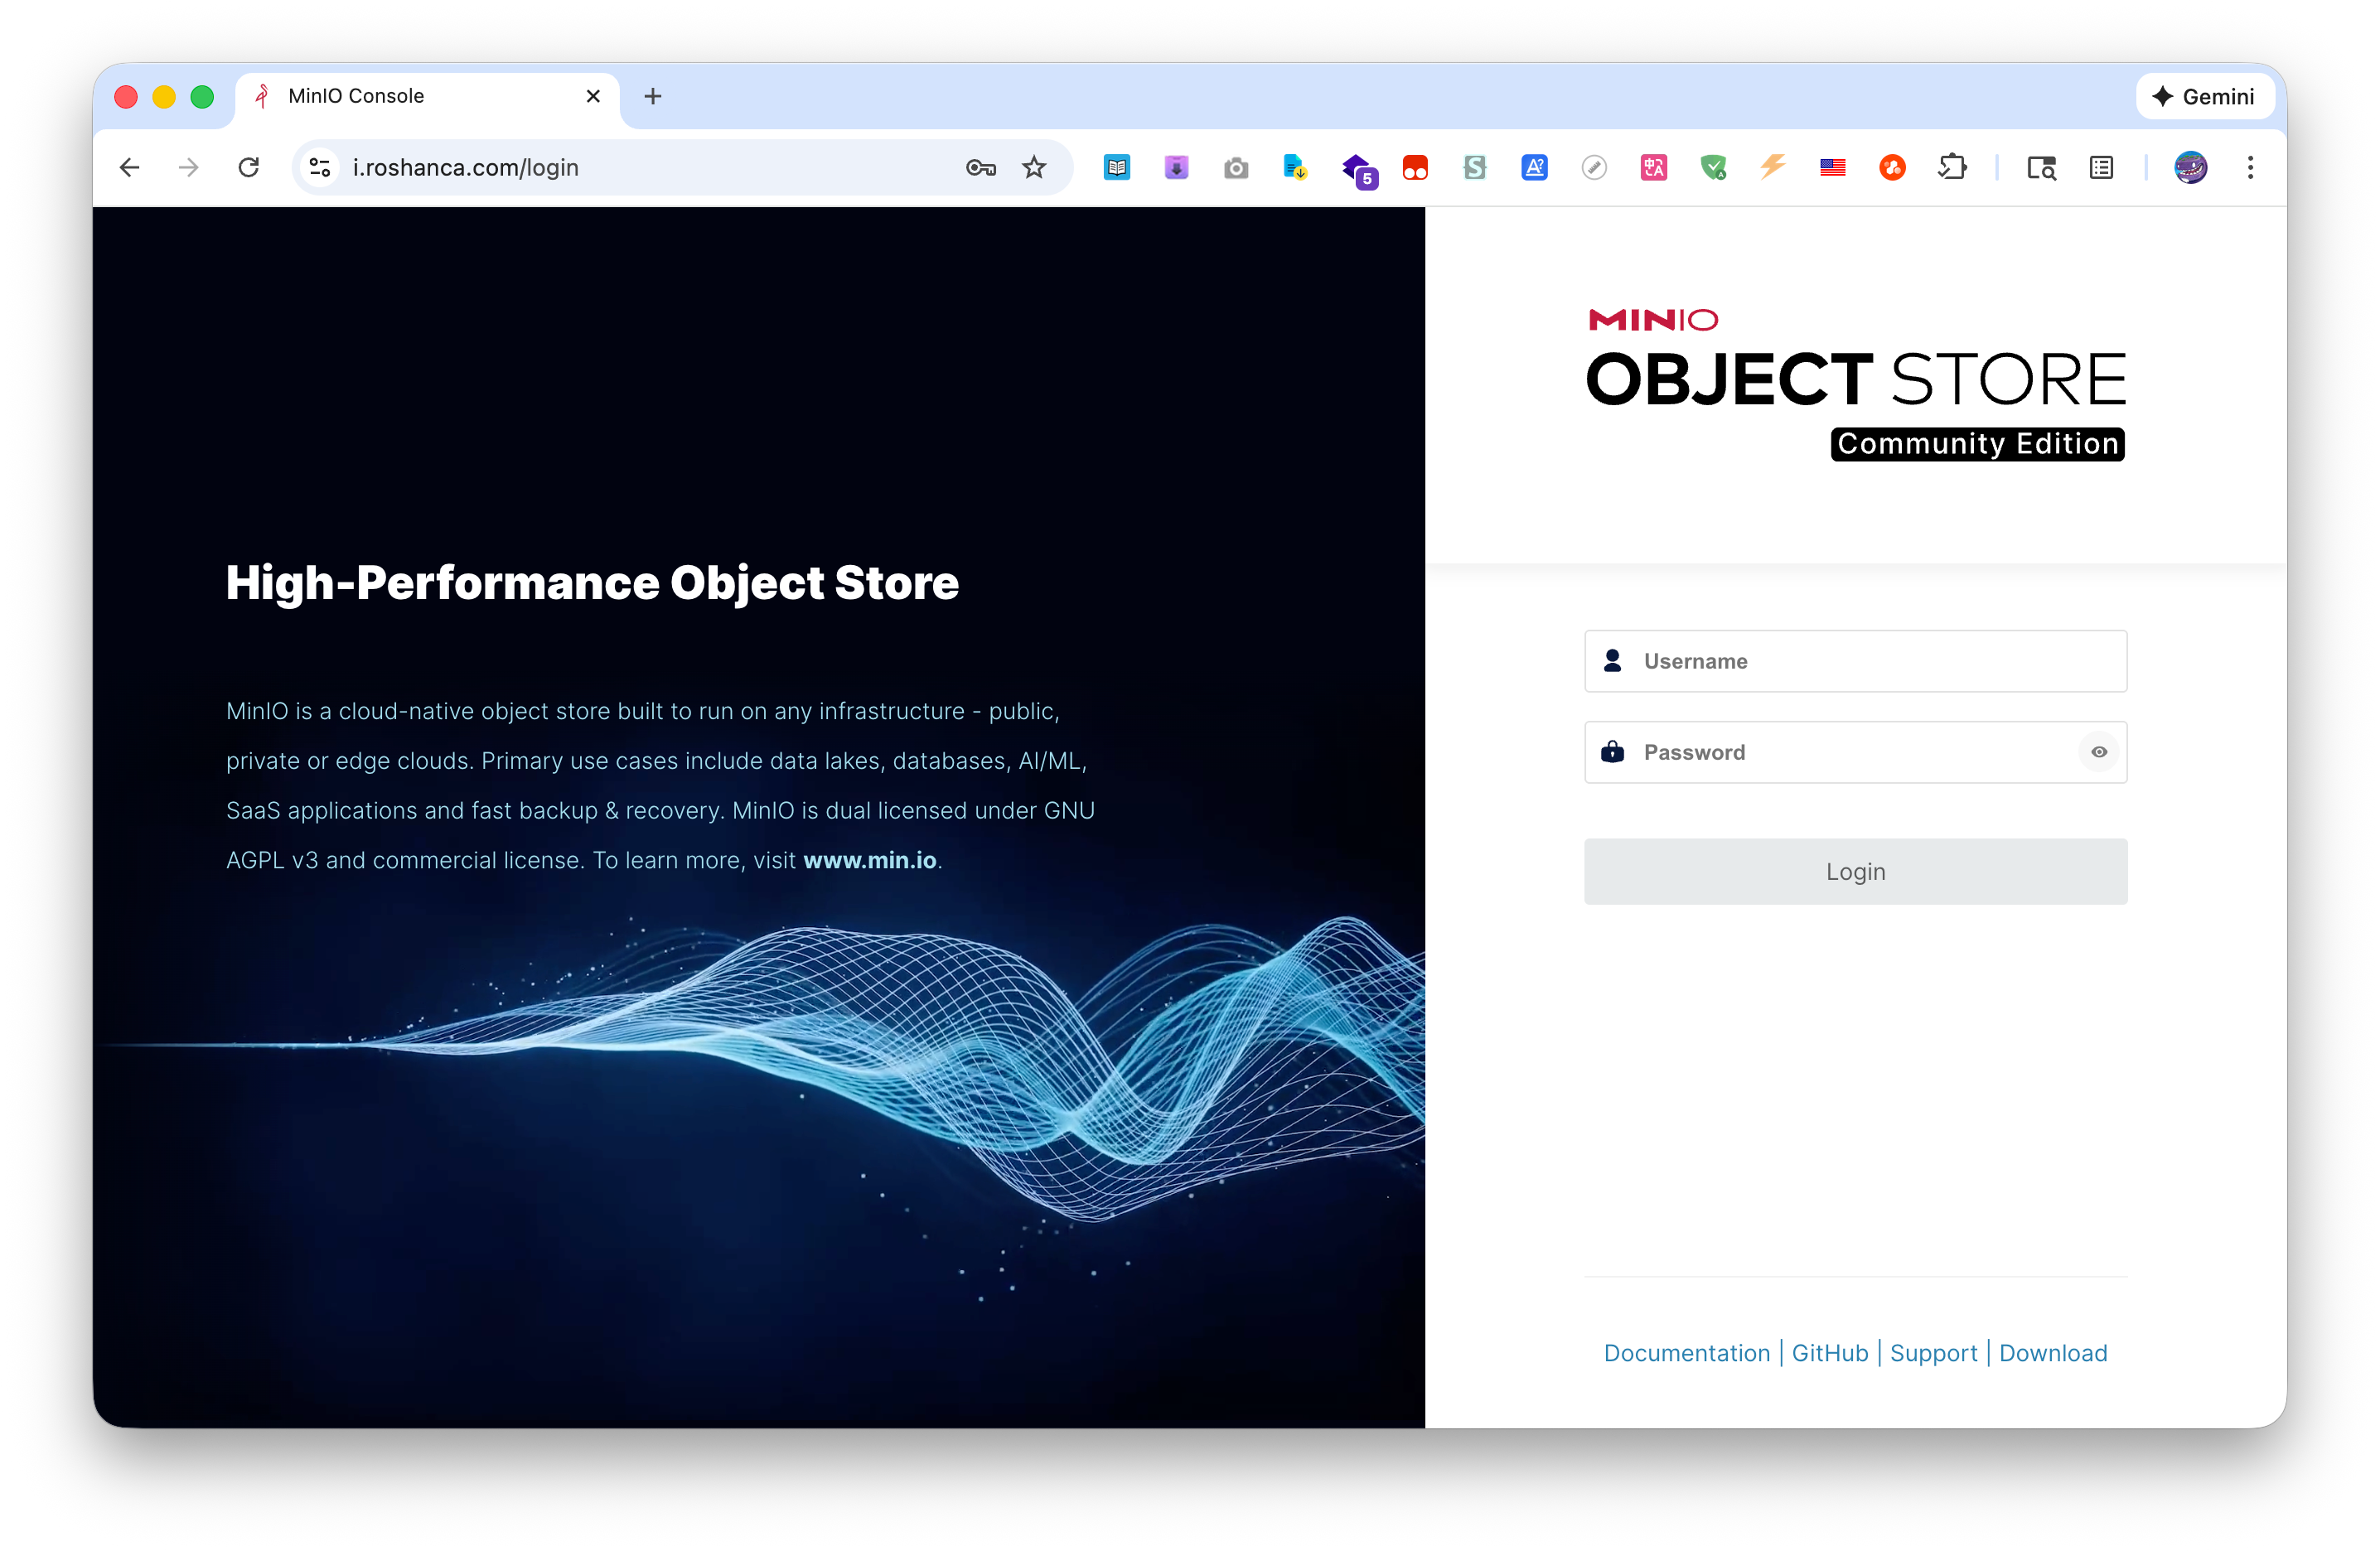The height and width of the screenshot is (1551, 2380).
Task: Open the Support link
Action: click(x=1933, y=1353)
